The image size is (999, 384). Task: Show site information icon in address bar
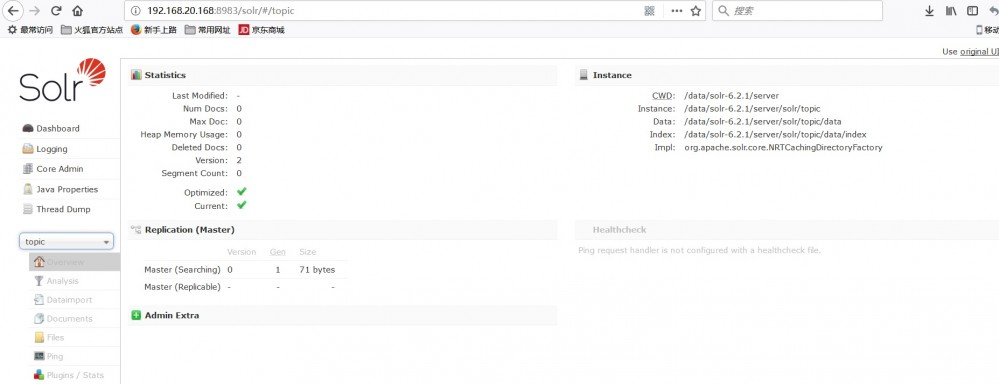pos(135,11)
